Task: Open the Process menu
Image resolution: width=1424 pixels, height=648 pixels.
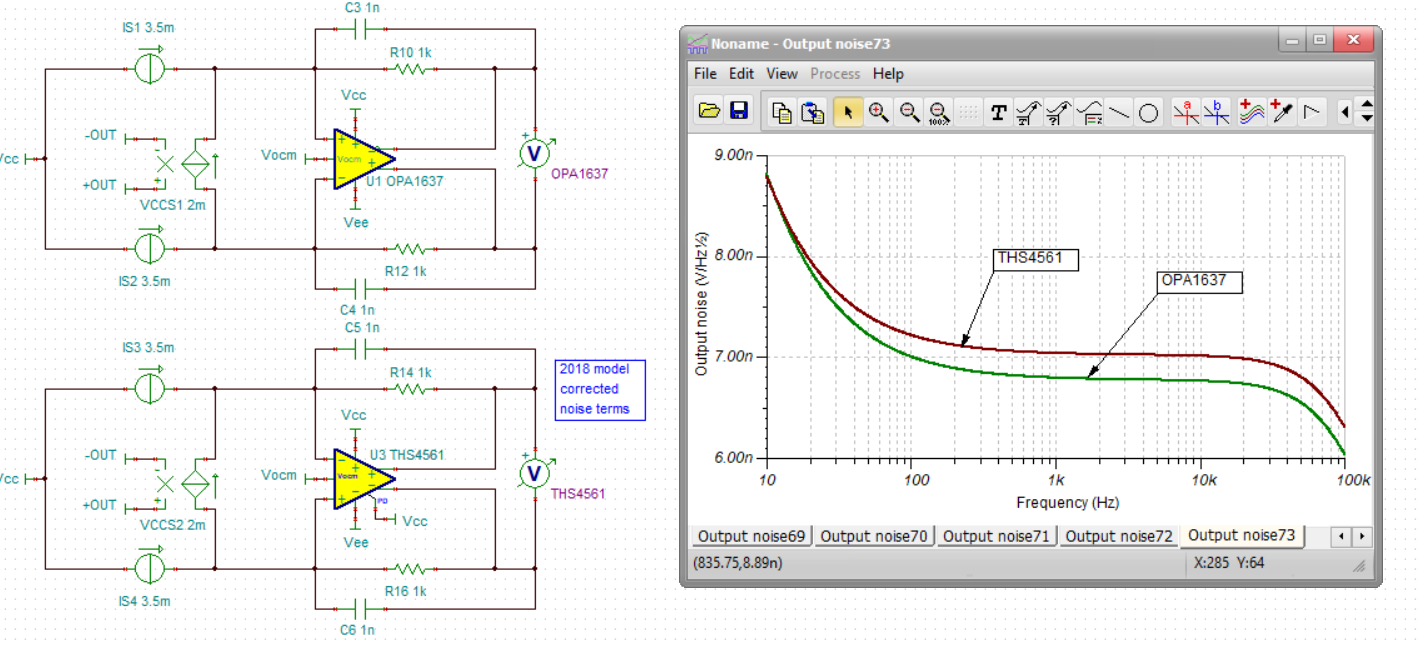Action: click(835, 74)
